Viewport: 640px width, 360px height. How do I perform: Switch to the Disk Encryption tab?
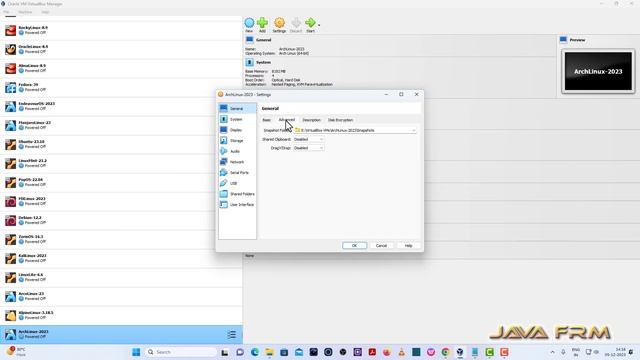[340, 120]
